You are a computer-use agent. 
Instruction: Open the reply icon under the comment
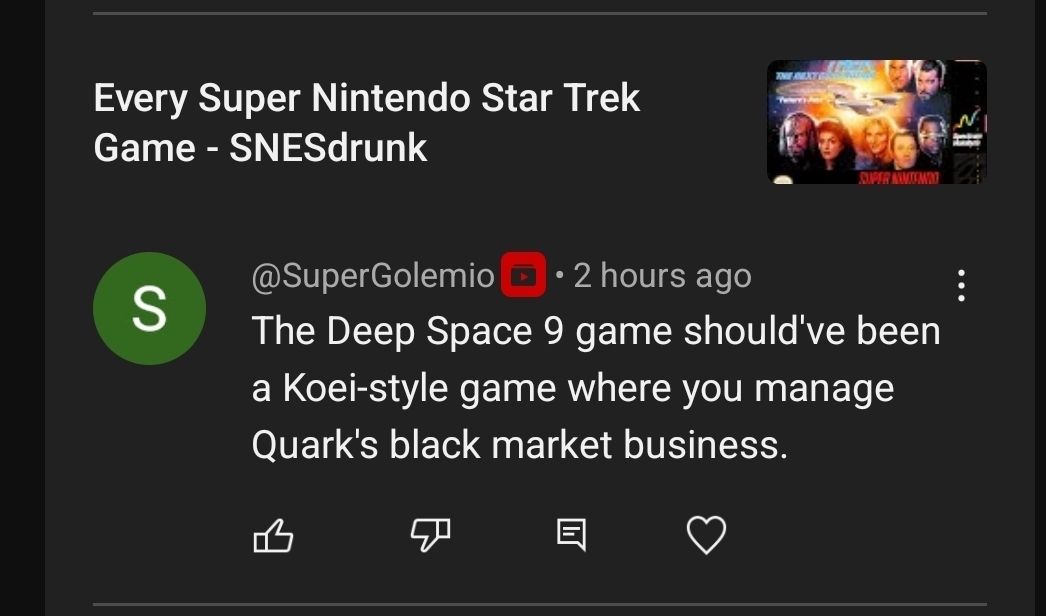571,536
